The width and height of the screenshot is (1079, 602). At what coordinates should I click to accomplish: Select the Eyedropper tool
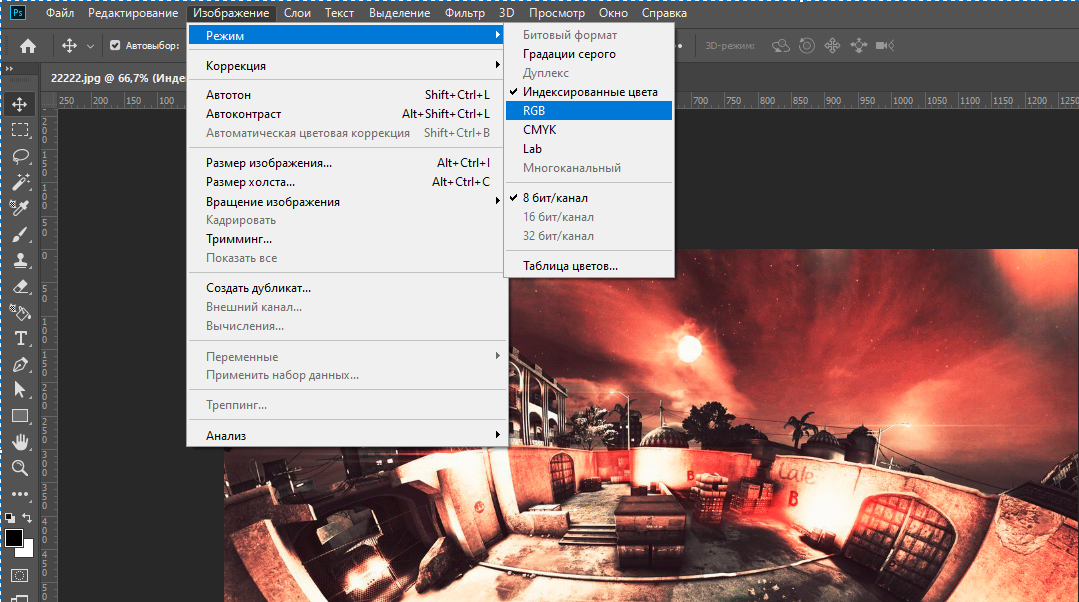pyautogui.click(x=19, y=208)
